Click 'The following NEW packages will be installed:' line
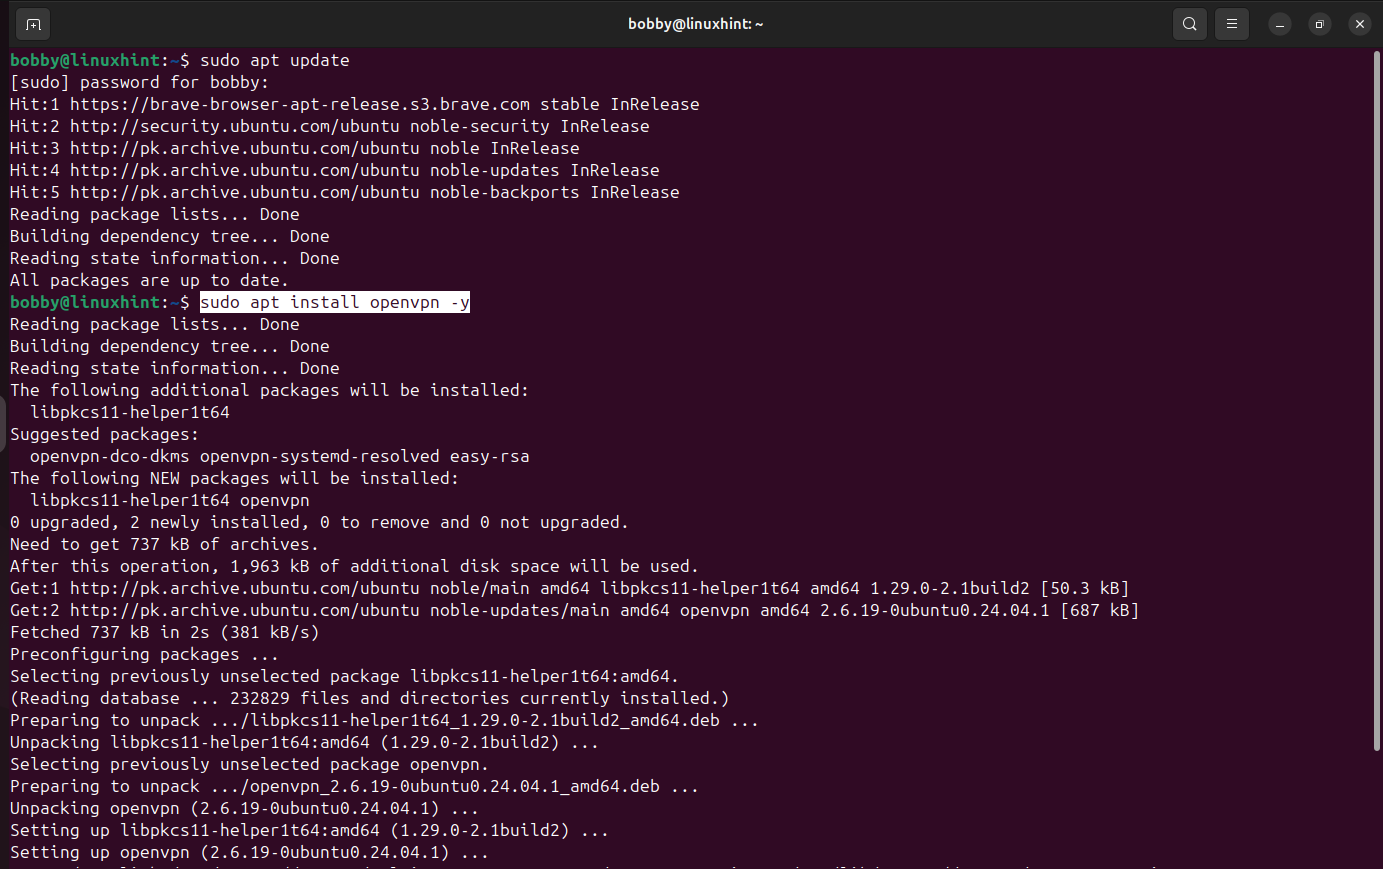The height and width of the screenshot is (869, 1383). tap(234, 478)
